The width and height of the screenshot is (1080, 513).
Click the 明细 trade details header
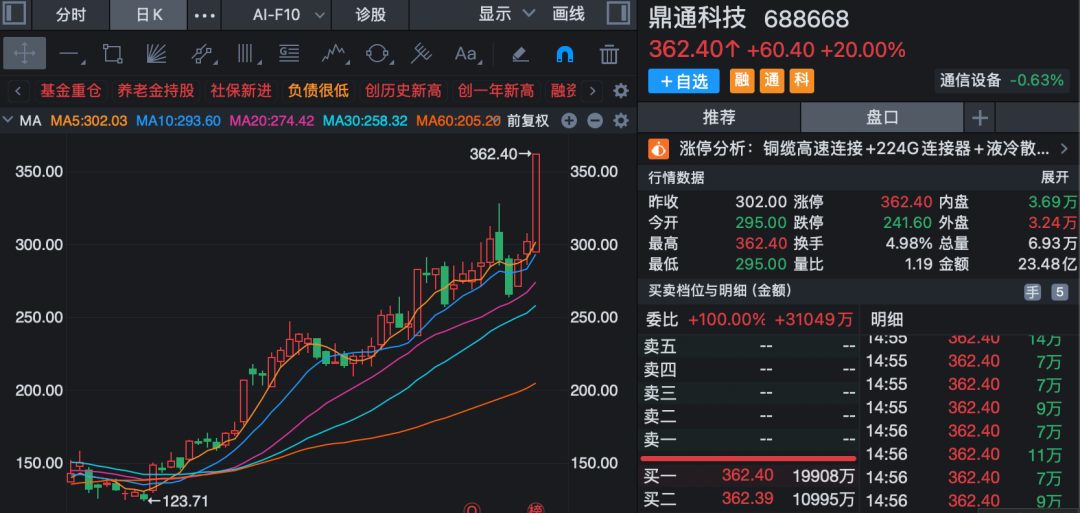tap(886, 320)
